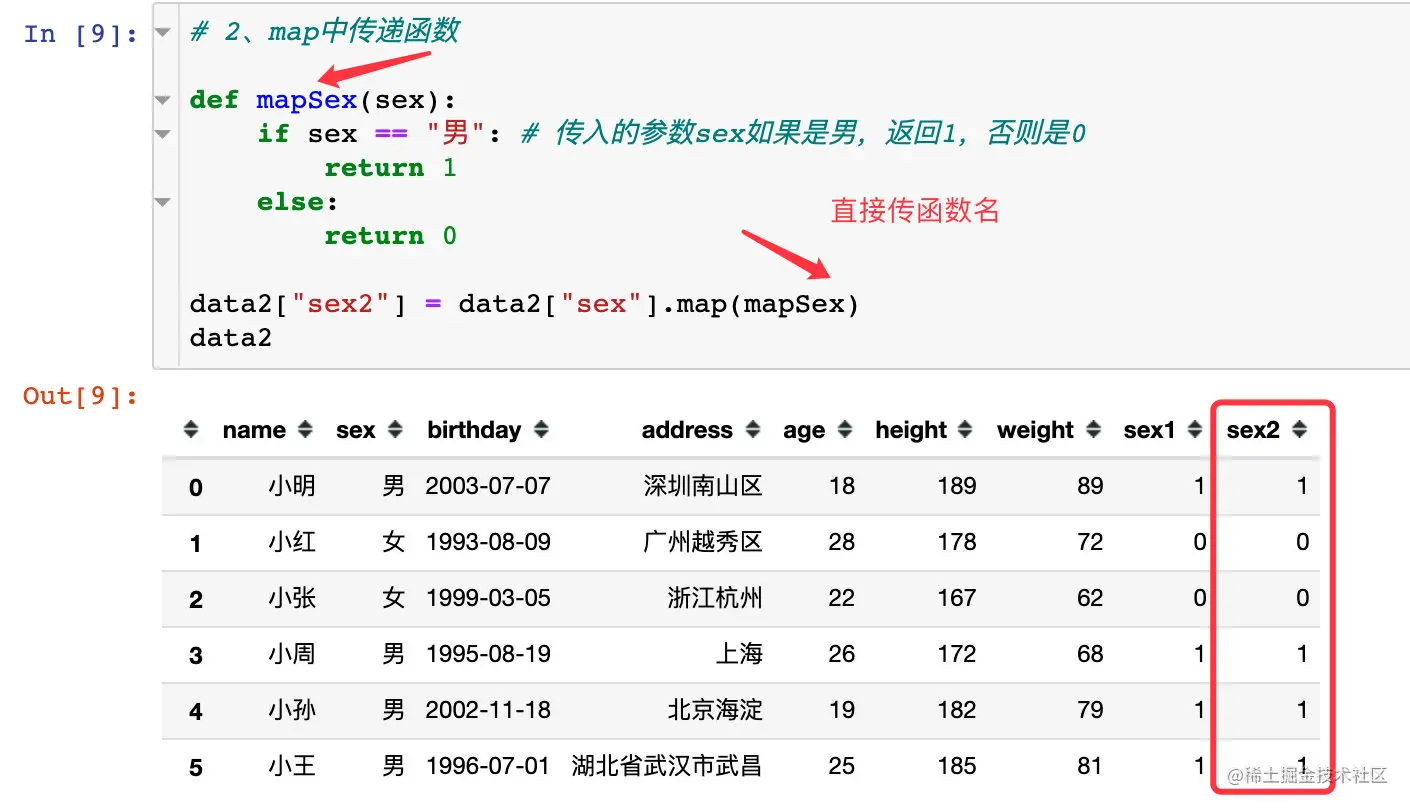Image resolution: width=1410 pixels, height=808 pixels.
Task: Select the age value 19
Action: [x=842, y=710]
